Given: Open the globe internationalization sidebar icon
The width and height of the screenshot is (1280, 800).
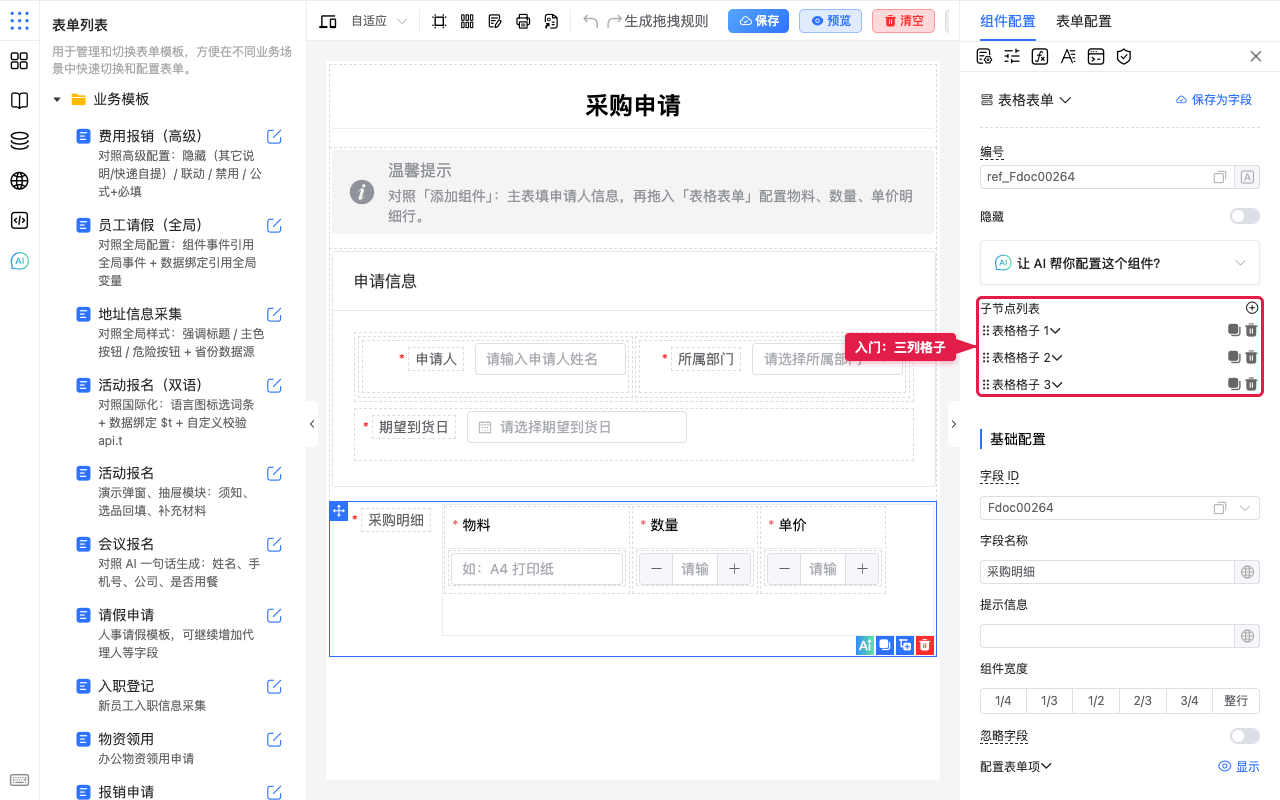Looking at the screenshot, I should click(19, 181).
